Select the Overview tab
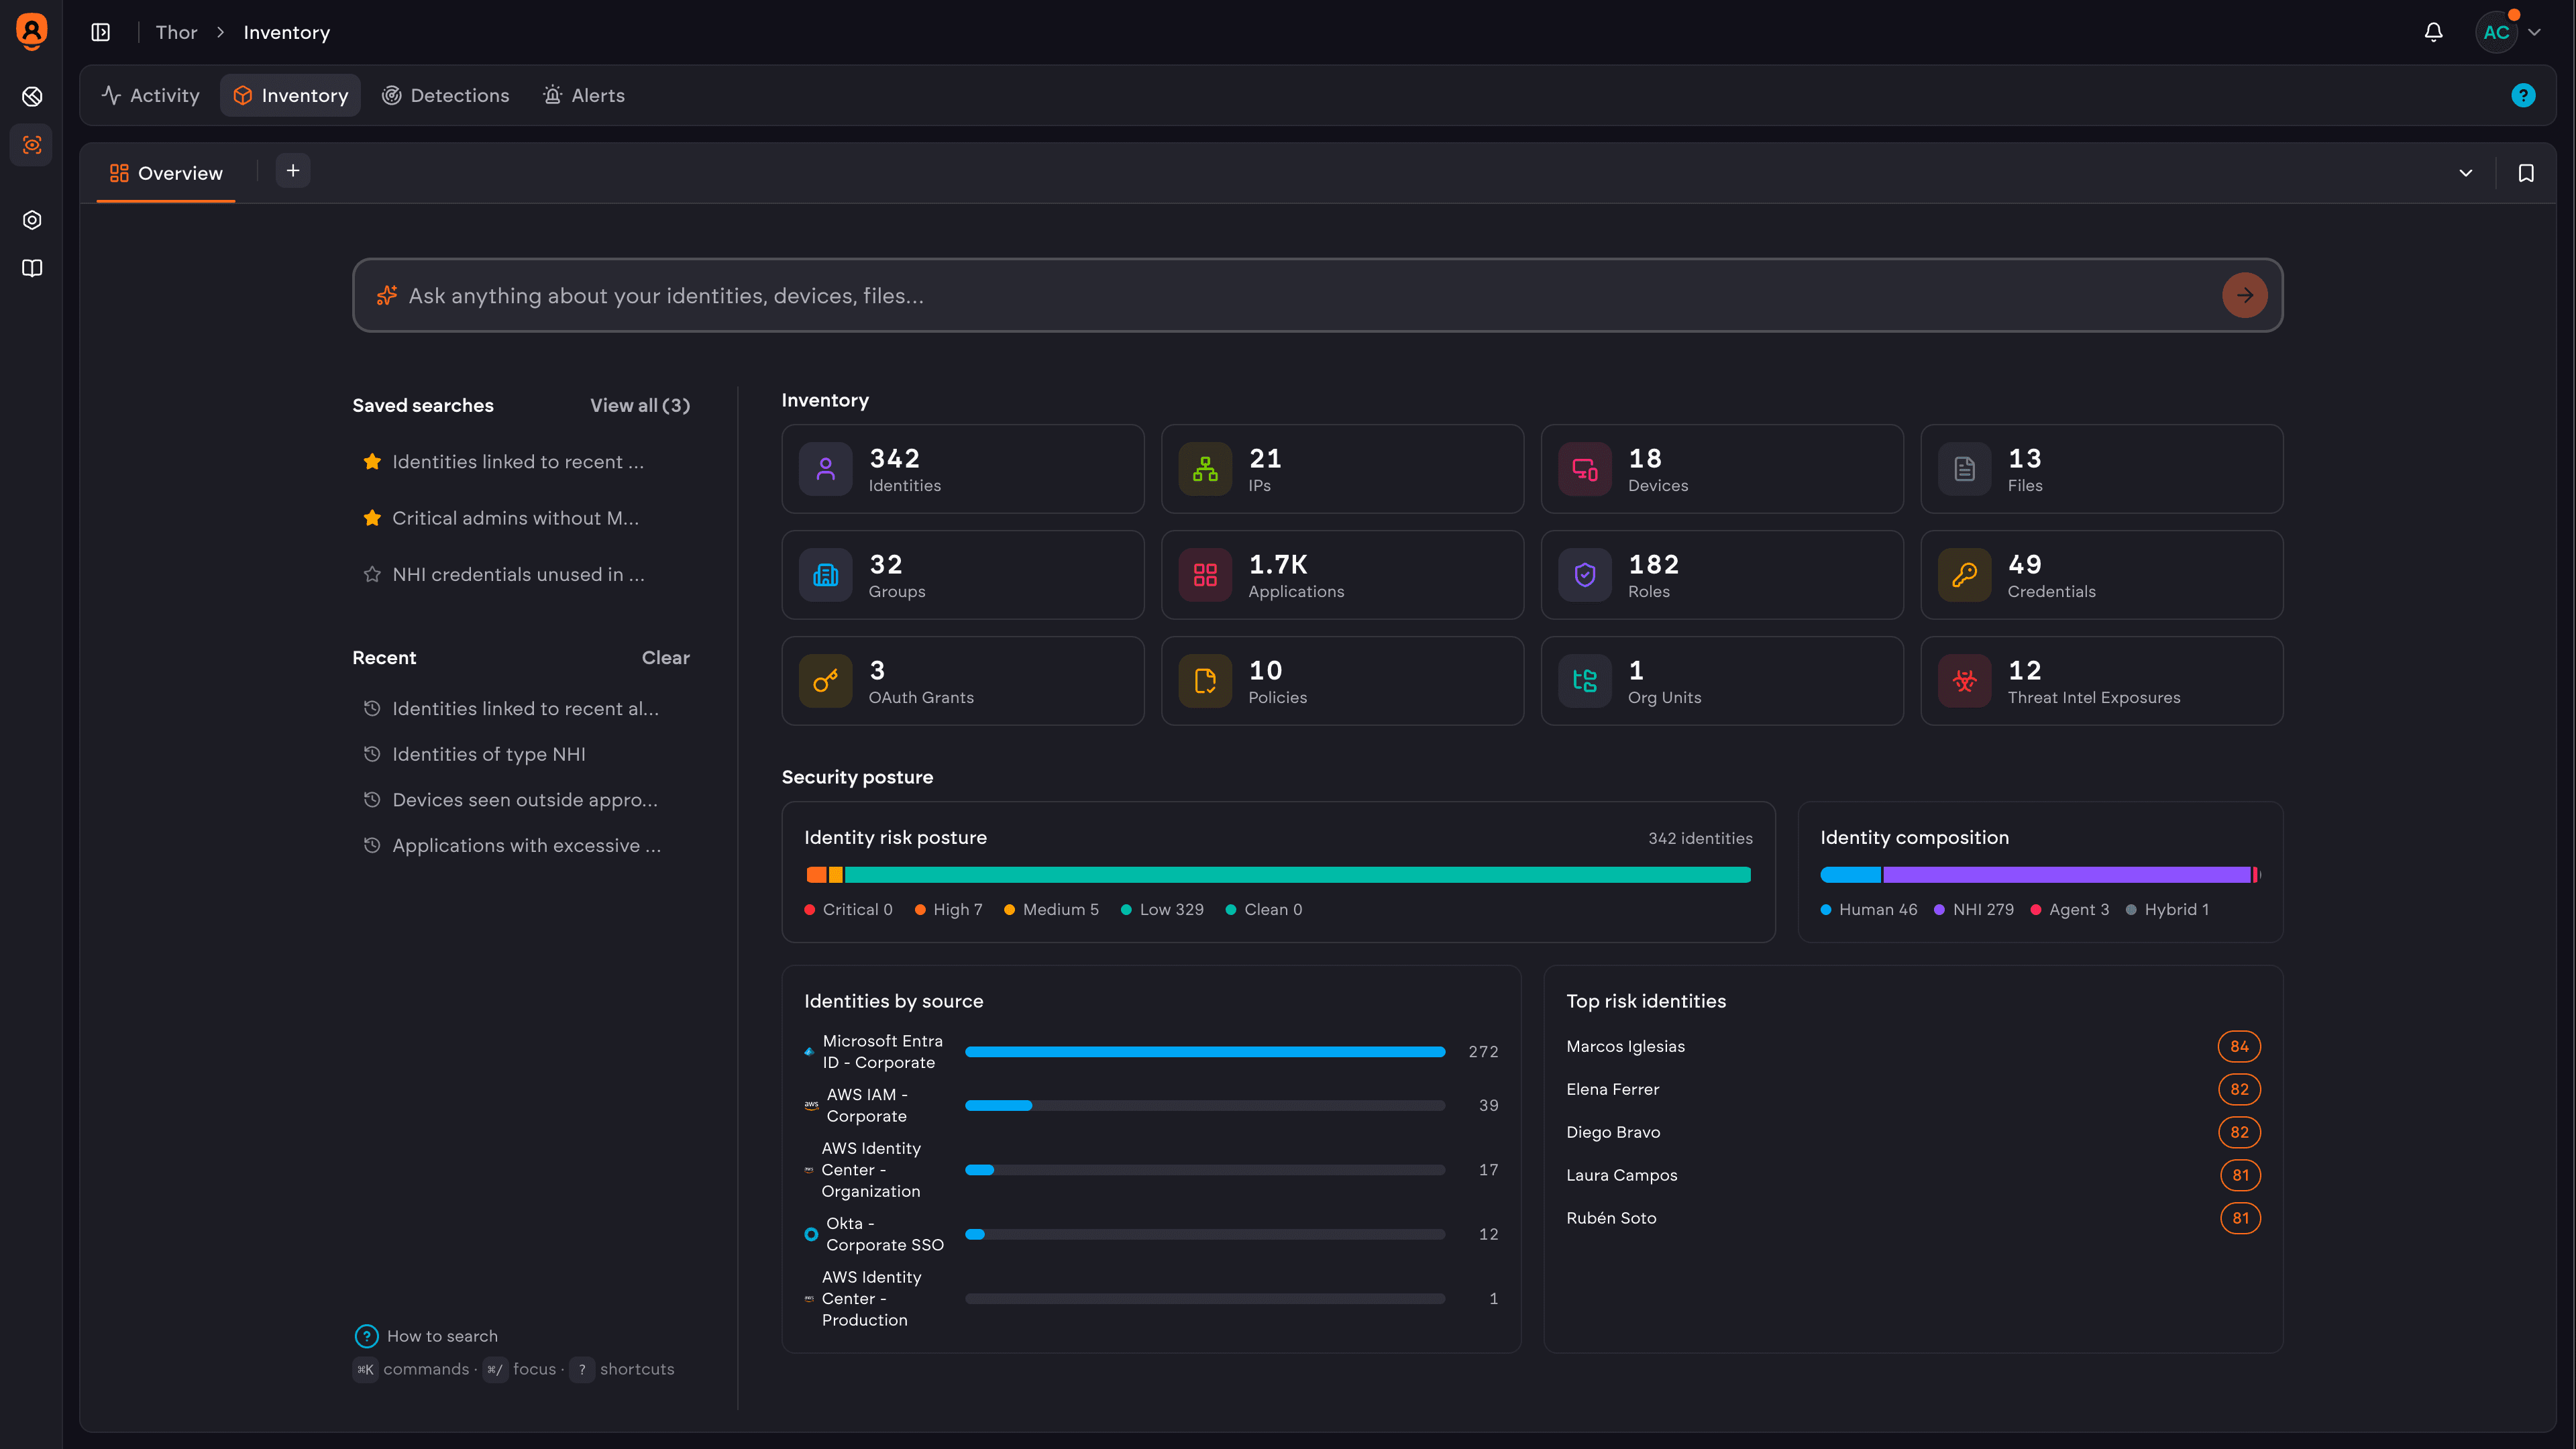This screenshot has height=1449, width=2576. 166,173
